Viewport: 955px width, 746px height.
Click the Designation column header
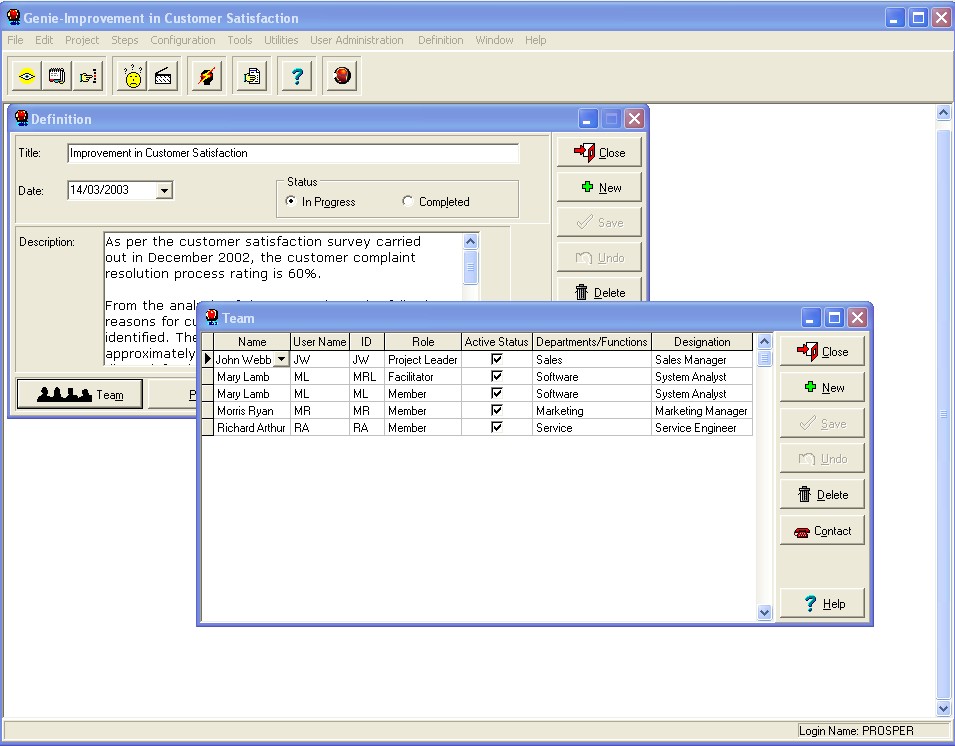(x=702, y=342)
